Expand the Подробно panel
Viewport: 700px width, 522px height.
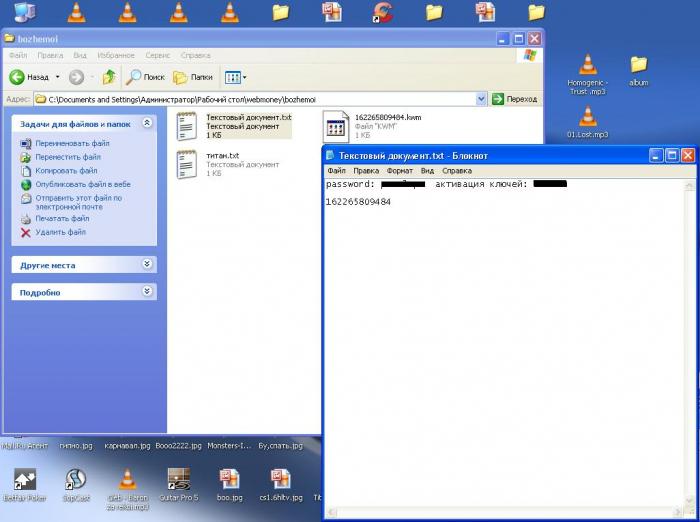point(147,291)
